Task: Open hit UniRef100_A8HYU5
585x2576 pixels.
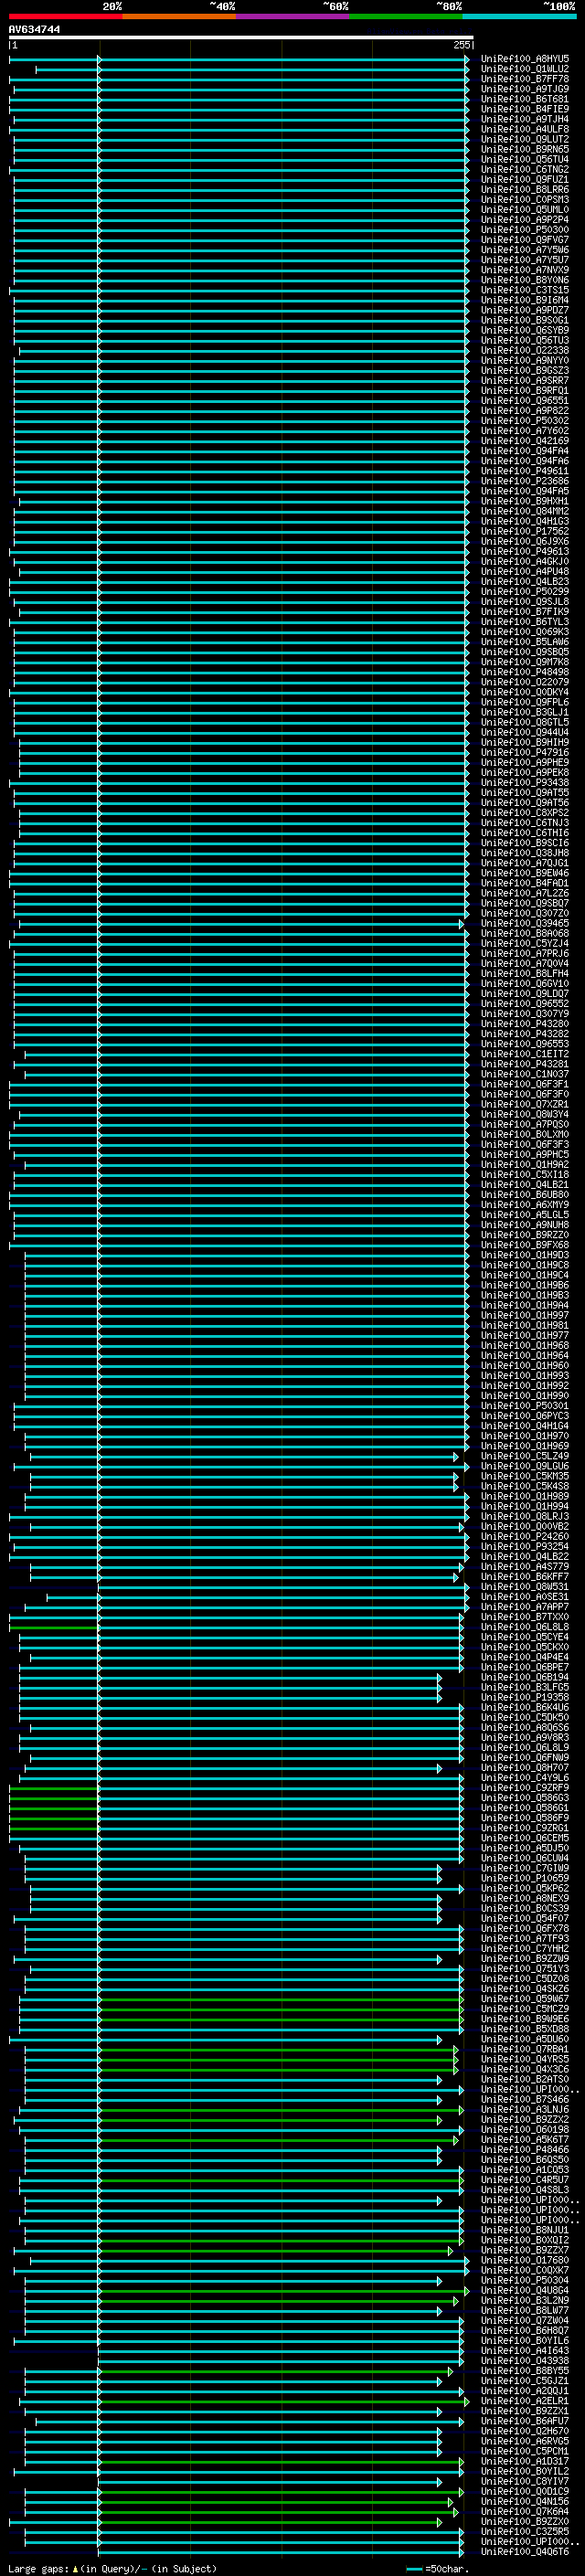Action: [525, 59]
